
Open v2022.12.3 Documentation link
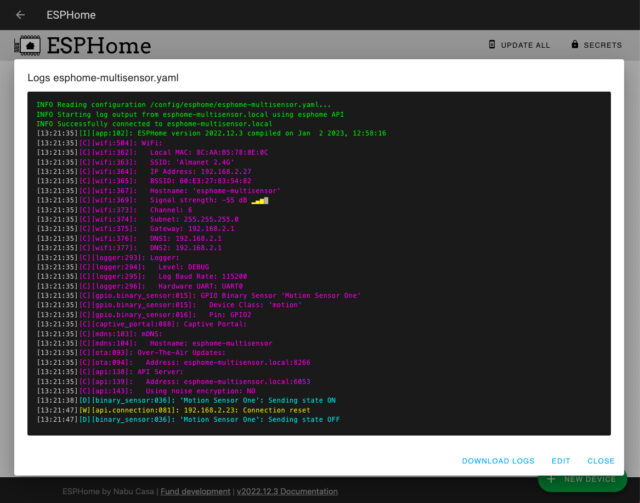coord(287,492)
